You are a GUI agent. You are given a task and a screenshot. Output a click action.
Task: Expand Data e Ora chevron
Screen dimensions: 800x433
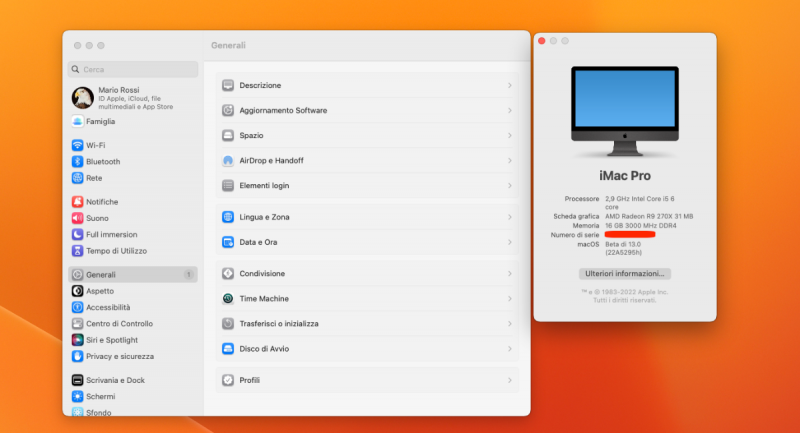tap(510, 242)
